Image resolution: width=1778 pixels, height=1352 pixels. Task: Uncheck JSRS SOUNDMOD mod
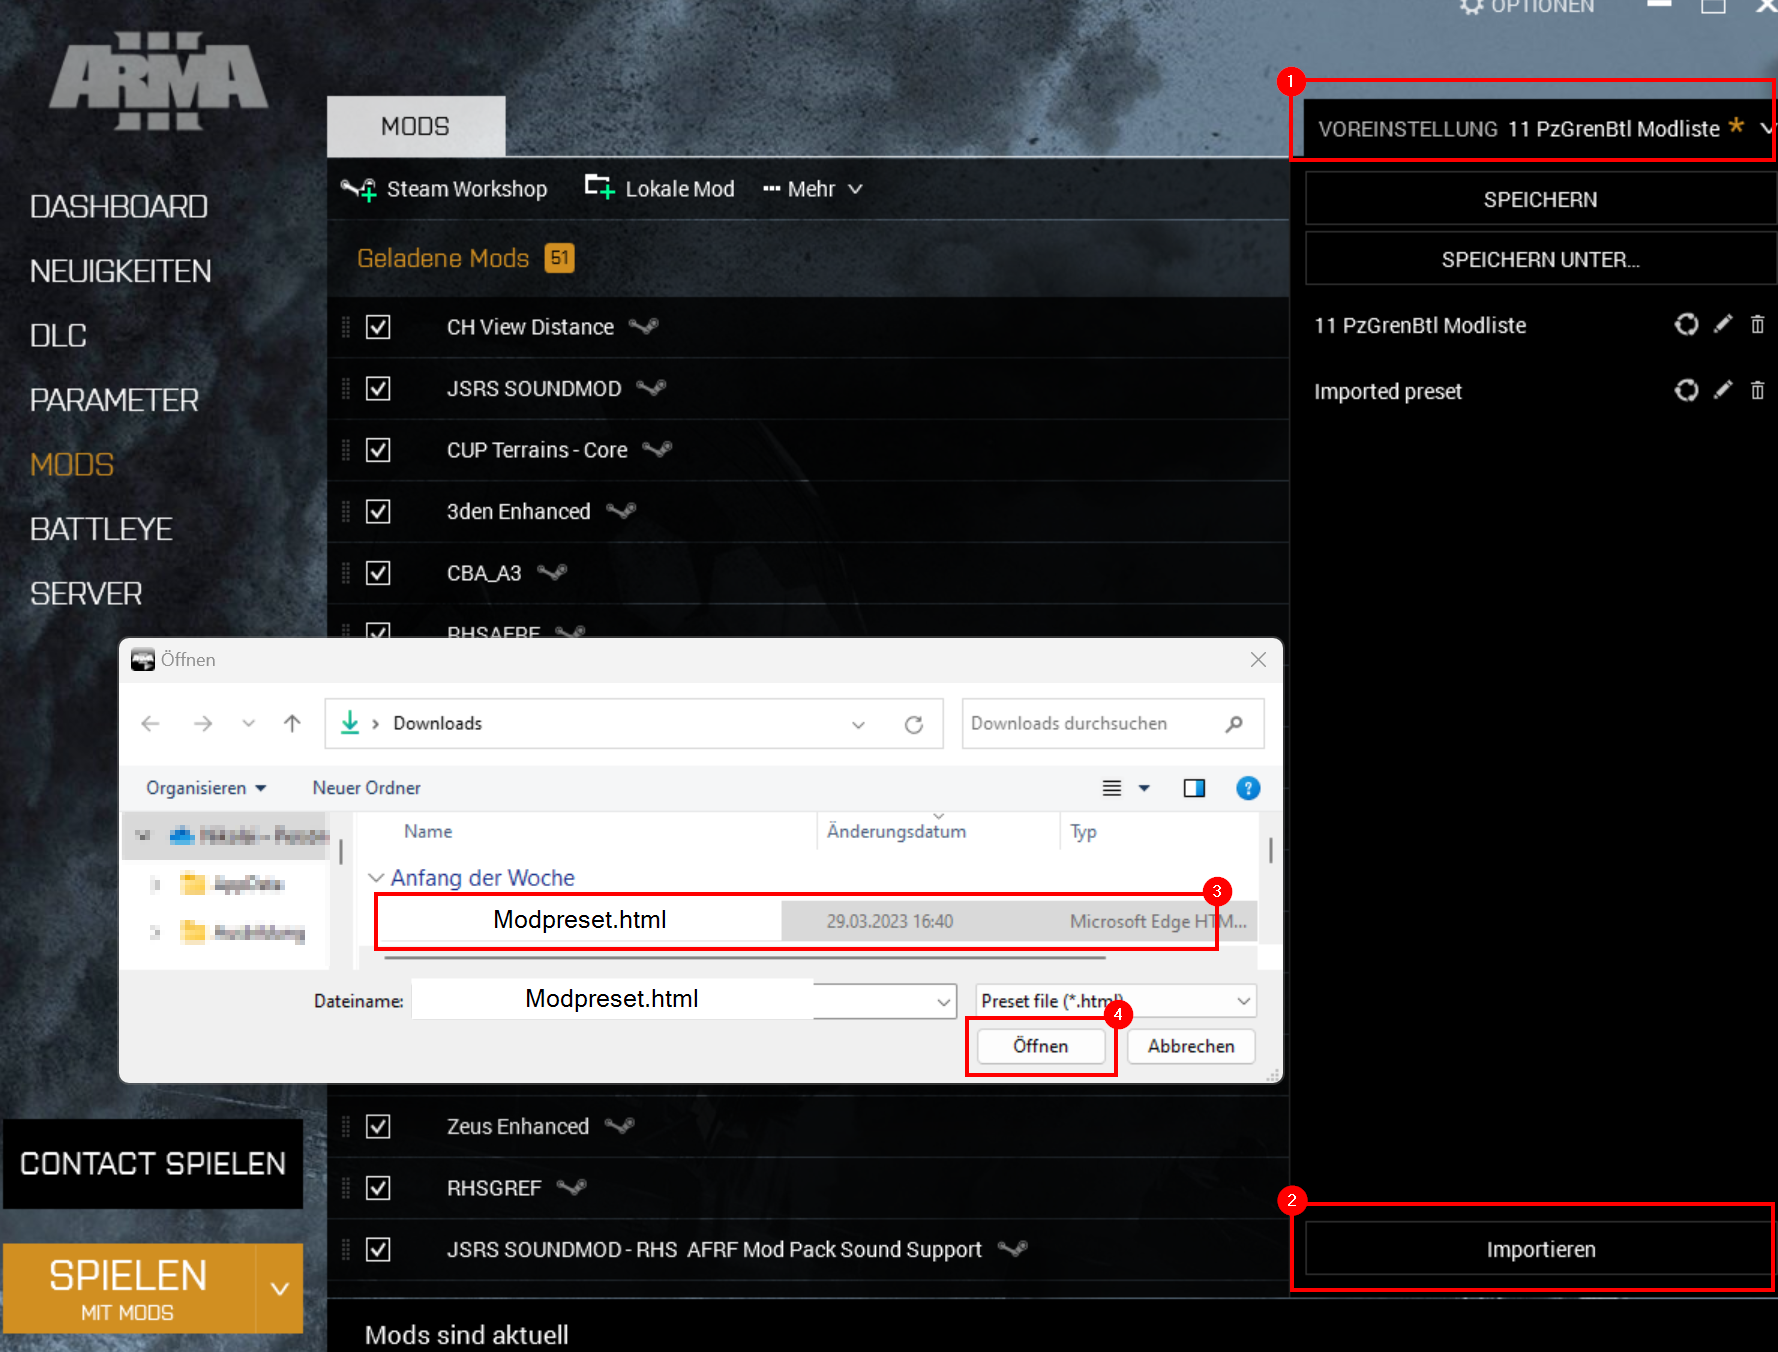pyautogui.click(x=378, y=388)
